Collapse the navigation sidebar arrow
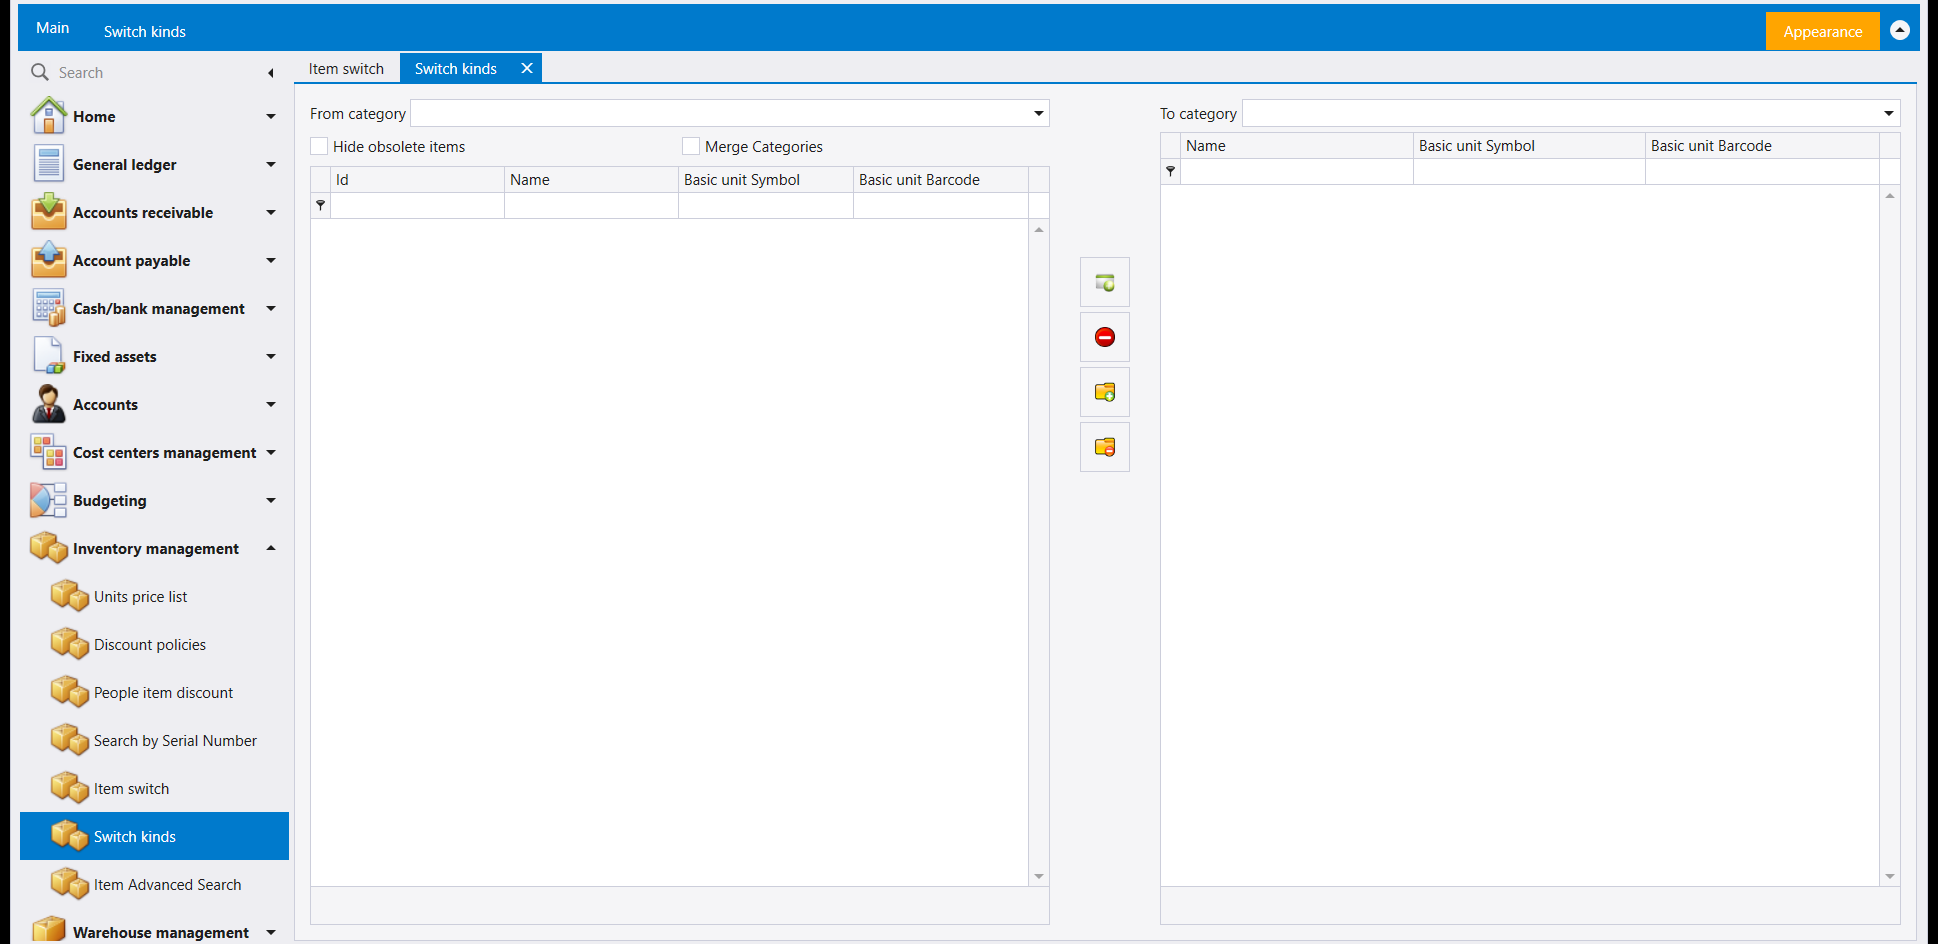 (271, 73)
